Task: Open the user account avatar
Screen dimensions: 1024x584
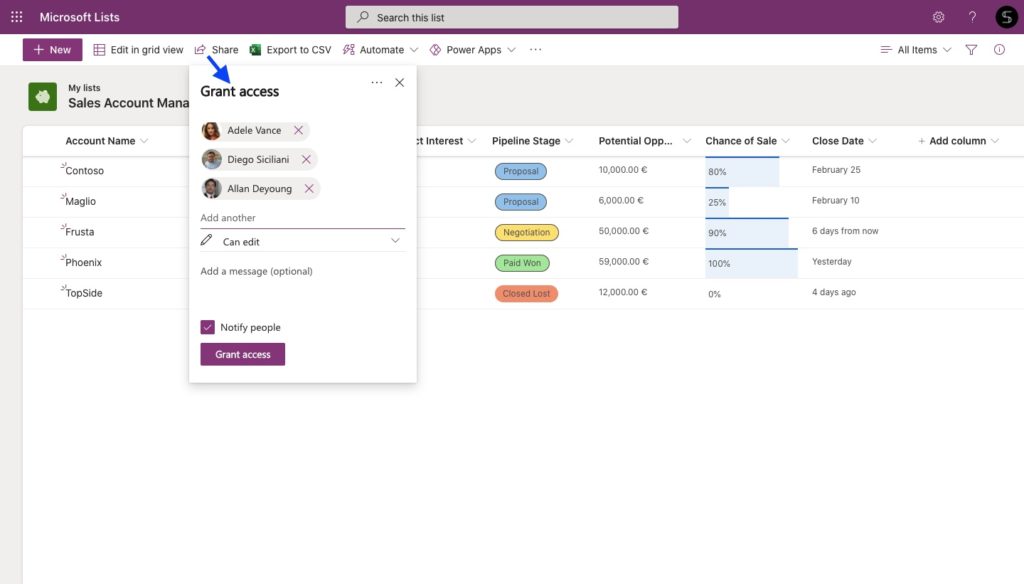Action: click(1006, 17)
